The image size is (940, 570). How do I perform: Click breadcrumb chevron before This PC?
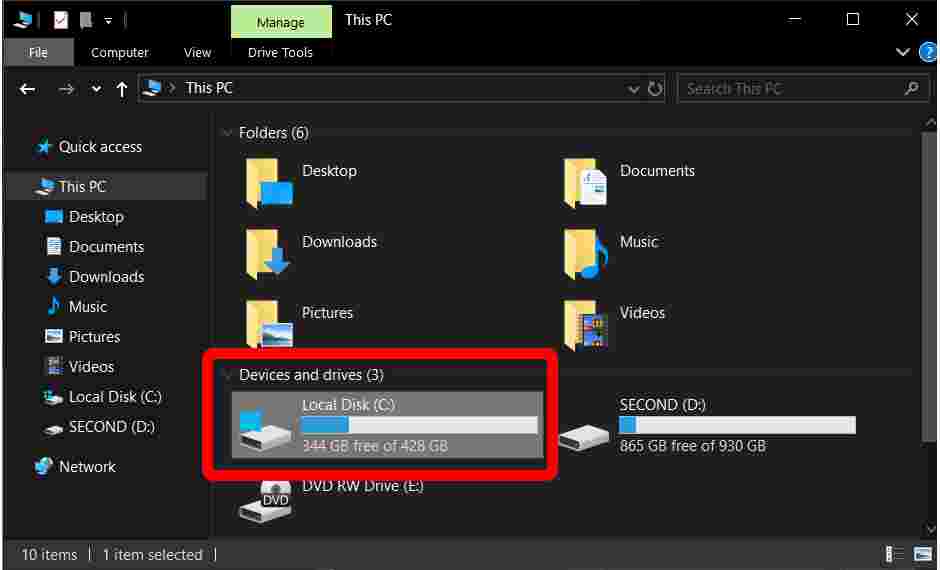pos(172,88)
